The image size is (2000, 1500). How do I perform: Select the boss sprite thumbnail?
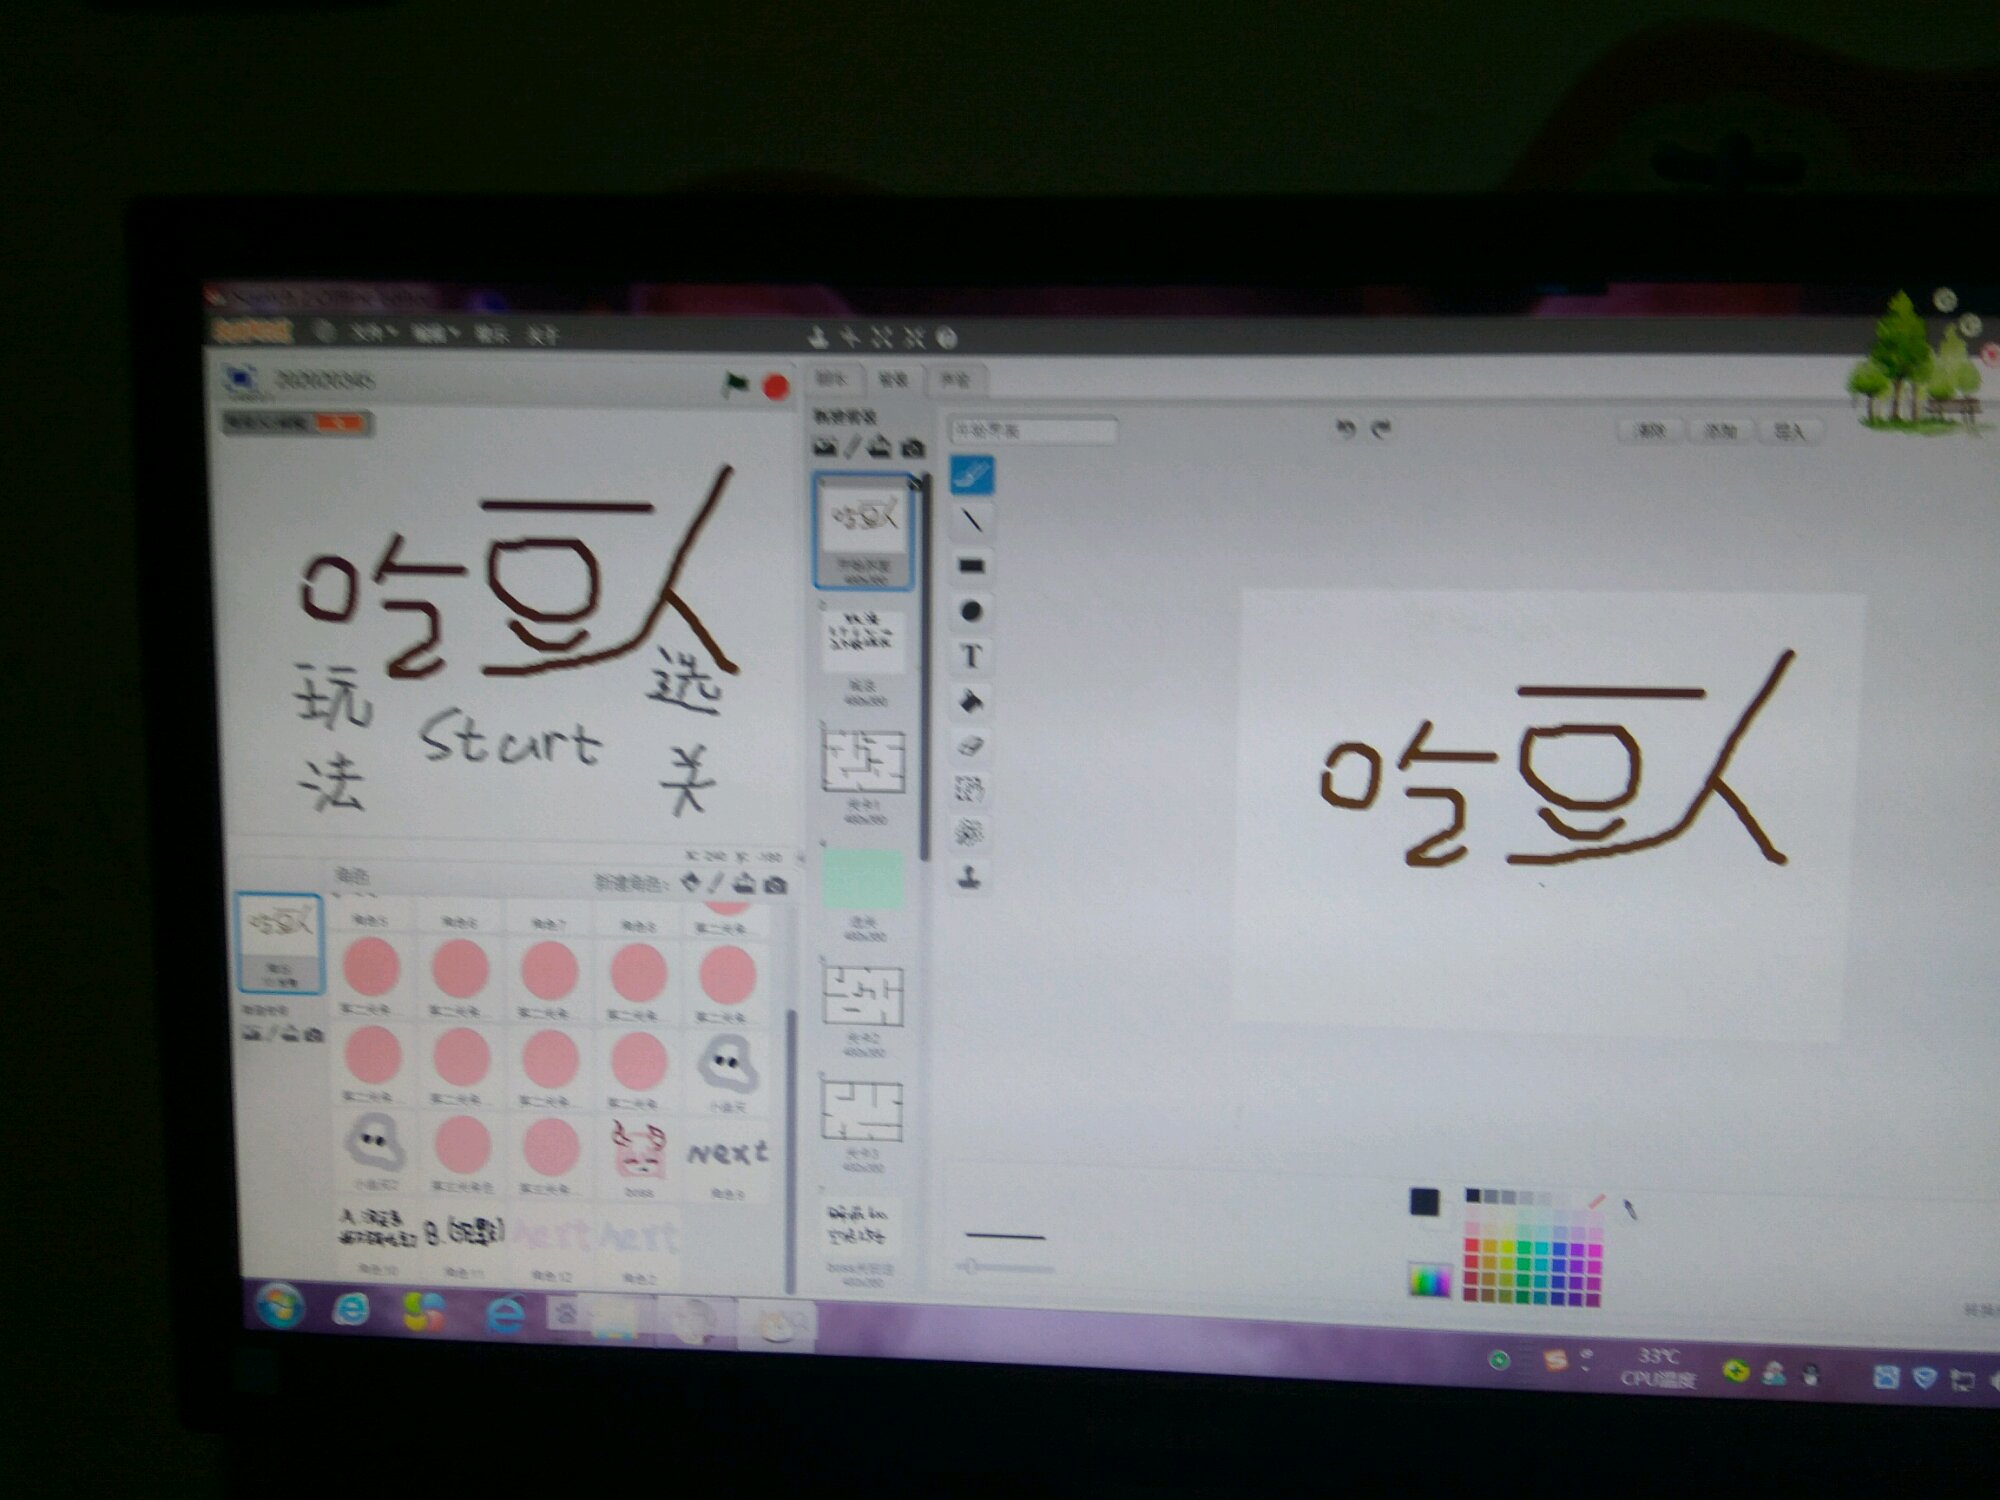(x=638, y=1150)
